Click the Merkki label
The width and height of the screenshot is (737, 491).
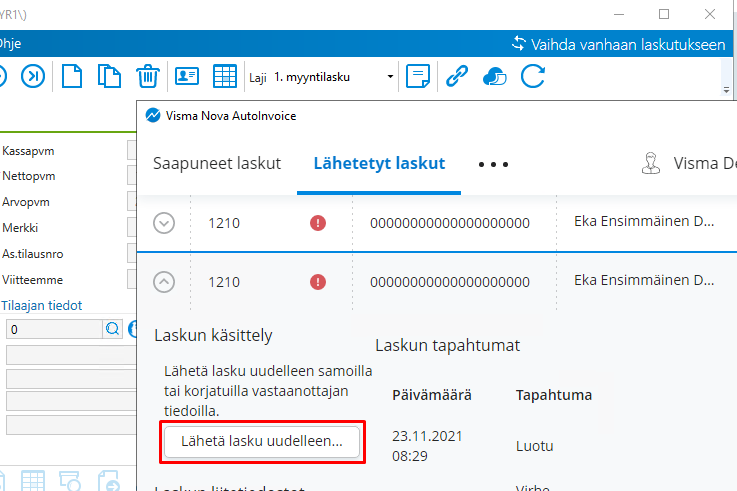pos(20,228)
